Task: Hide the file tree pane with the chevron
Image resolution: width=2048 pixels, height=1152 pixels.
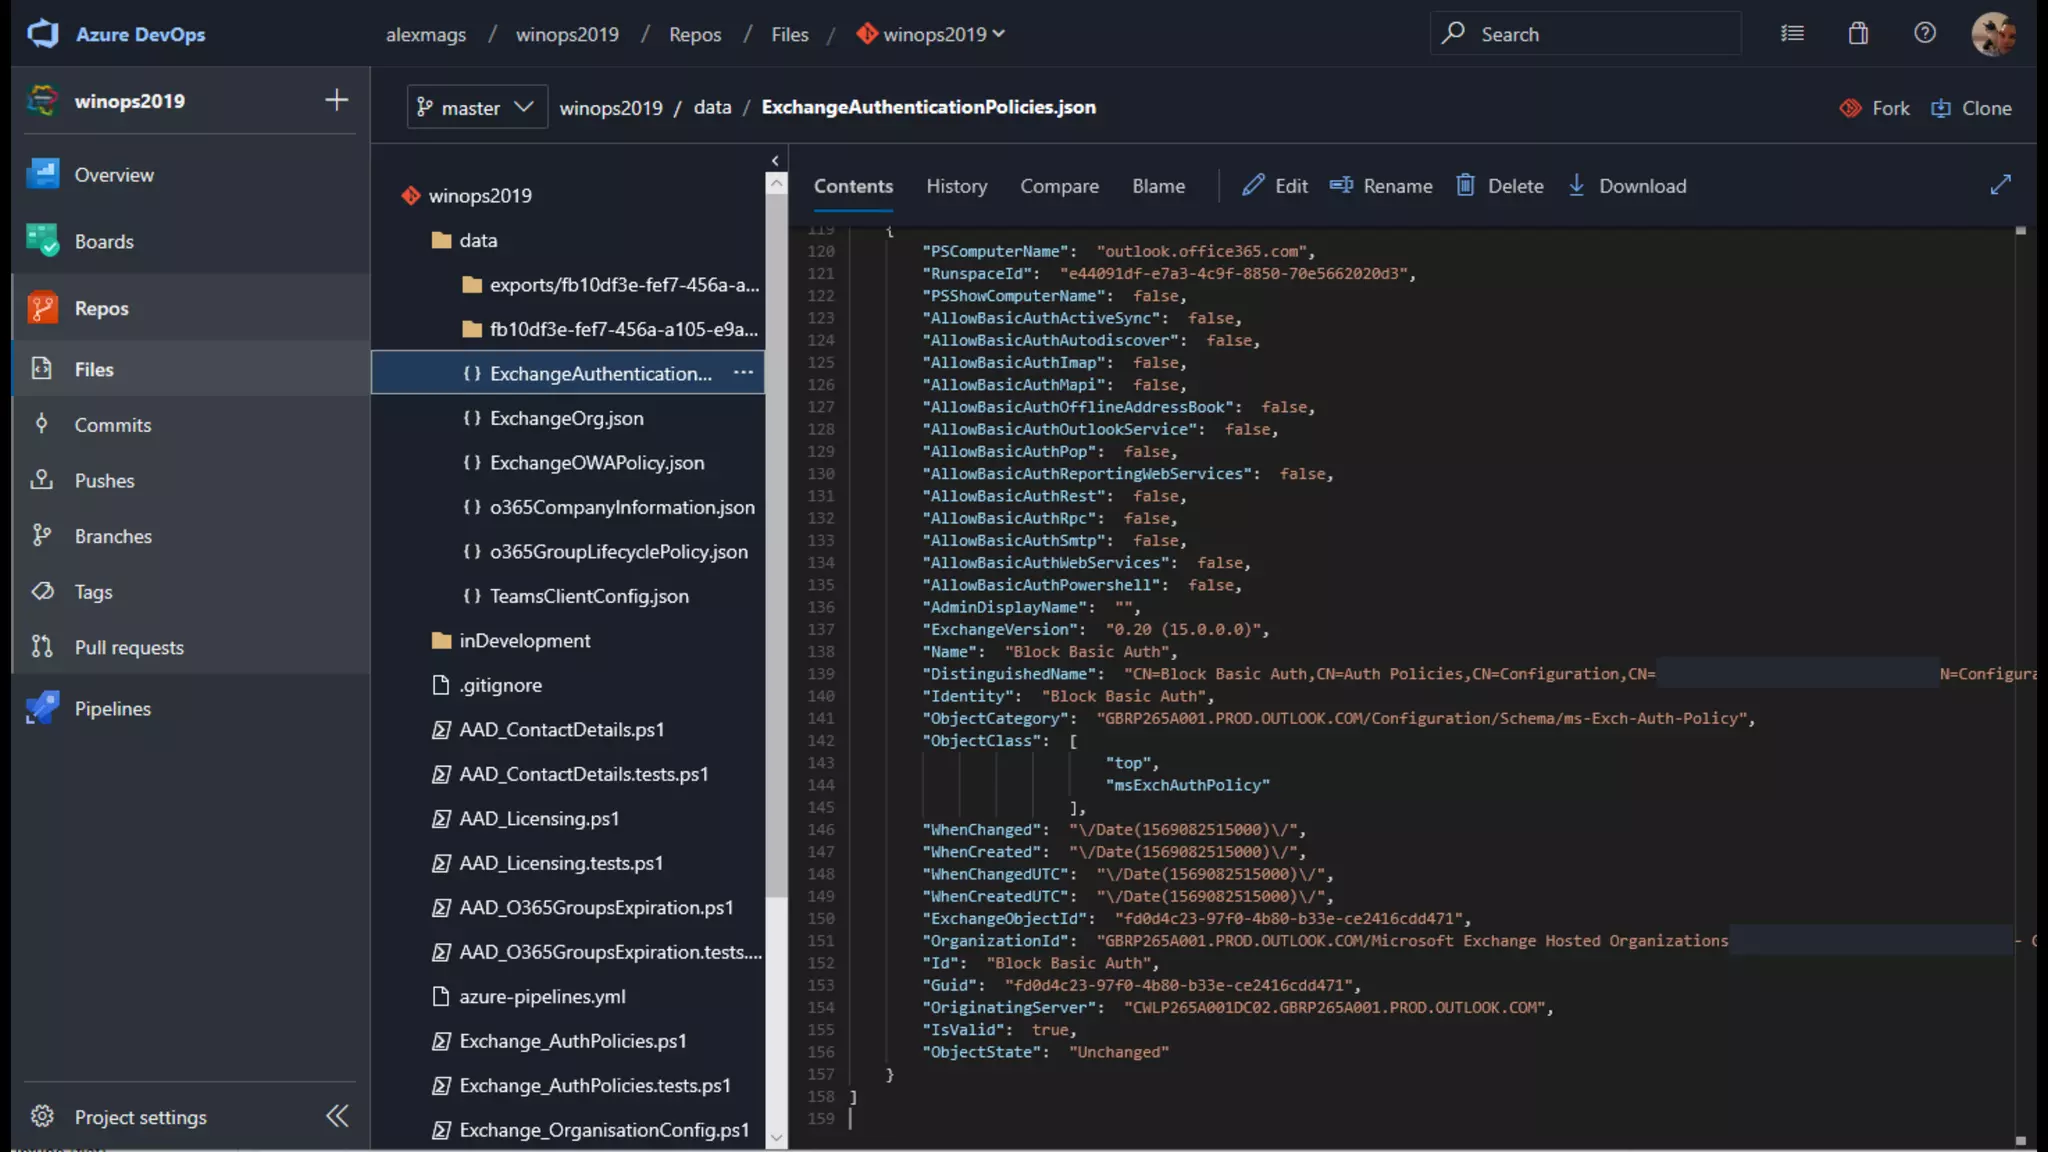Action: coord(775,160)
